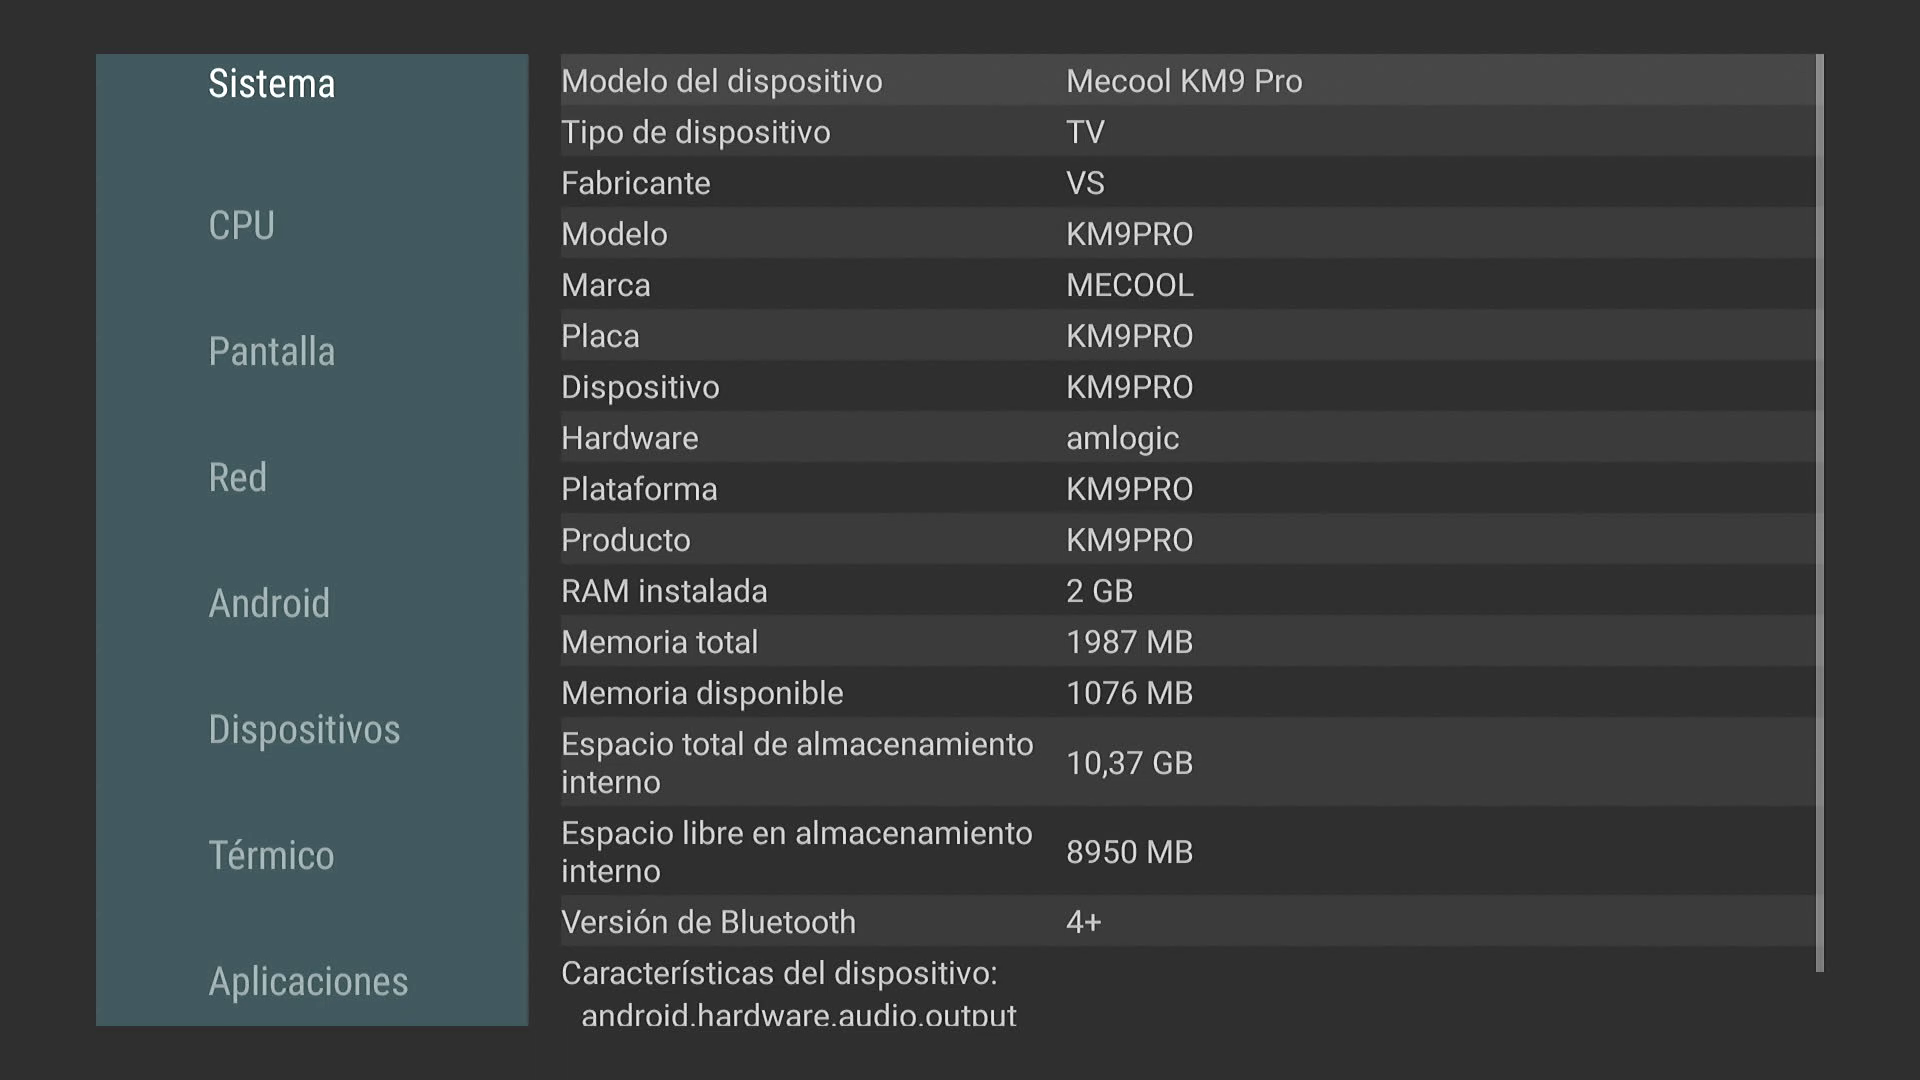Select the Marca MECOOL row
1920x1080 pixels.
click(1187, 285)
